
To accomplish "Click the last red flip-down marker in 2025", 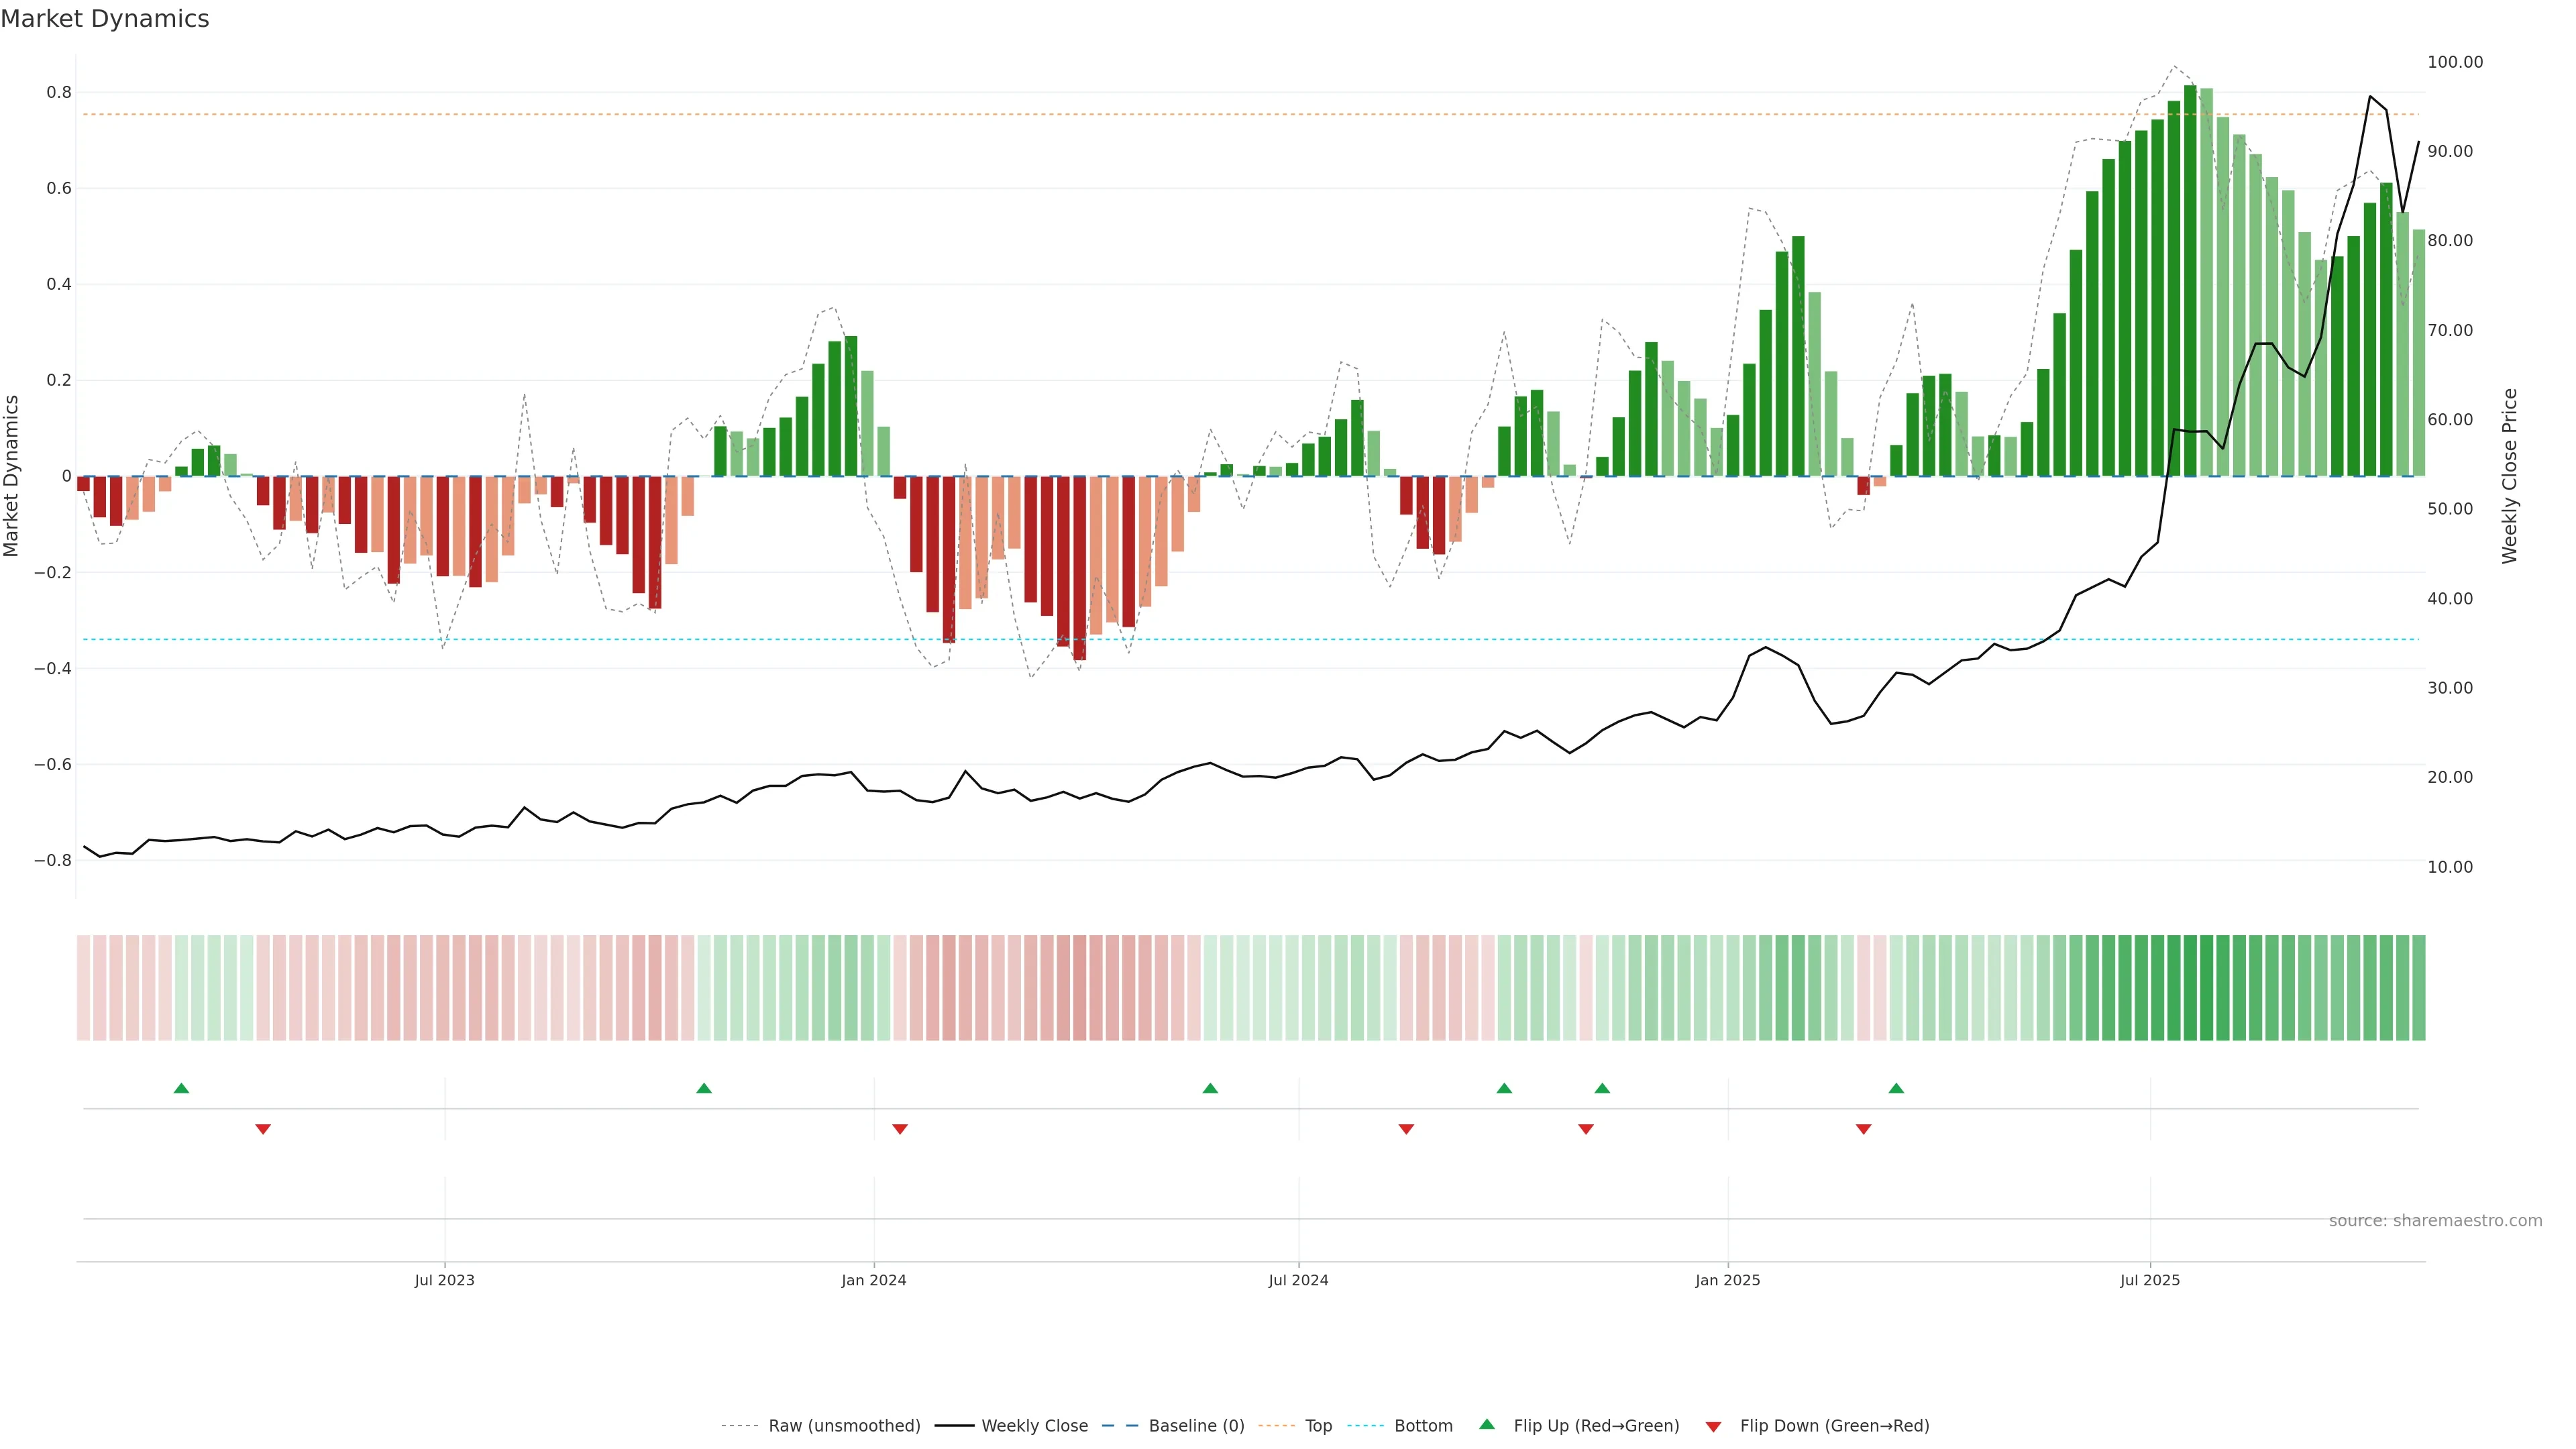I will [x=1863, y=1129].
